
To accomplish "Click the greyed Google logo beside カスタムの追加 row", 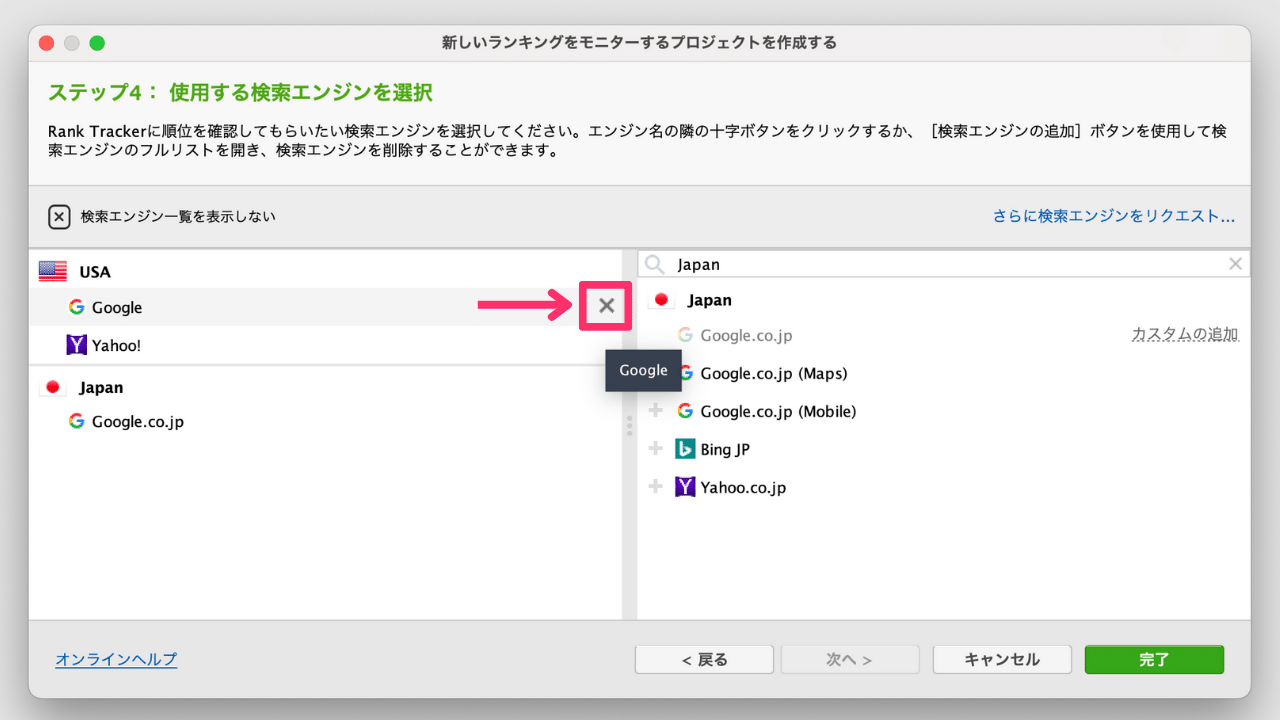I will point(685,335).
